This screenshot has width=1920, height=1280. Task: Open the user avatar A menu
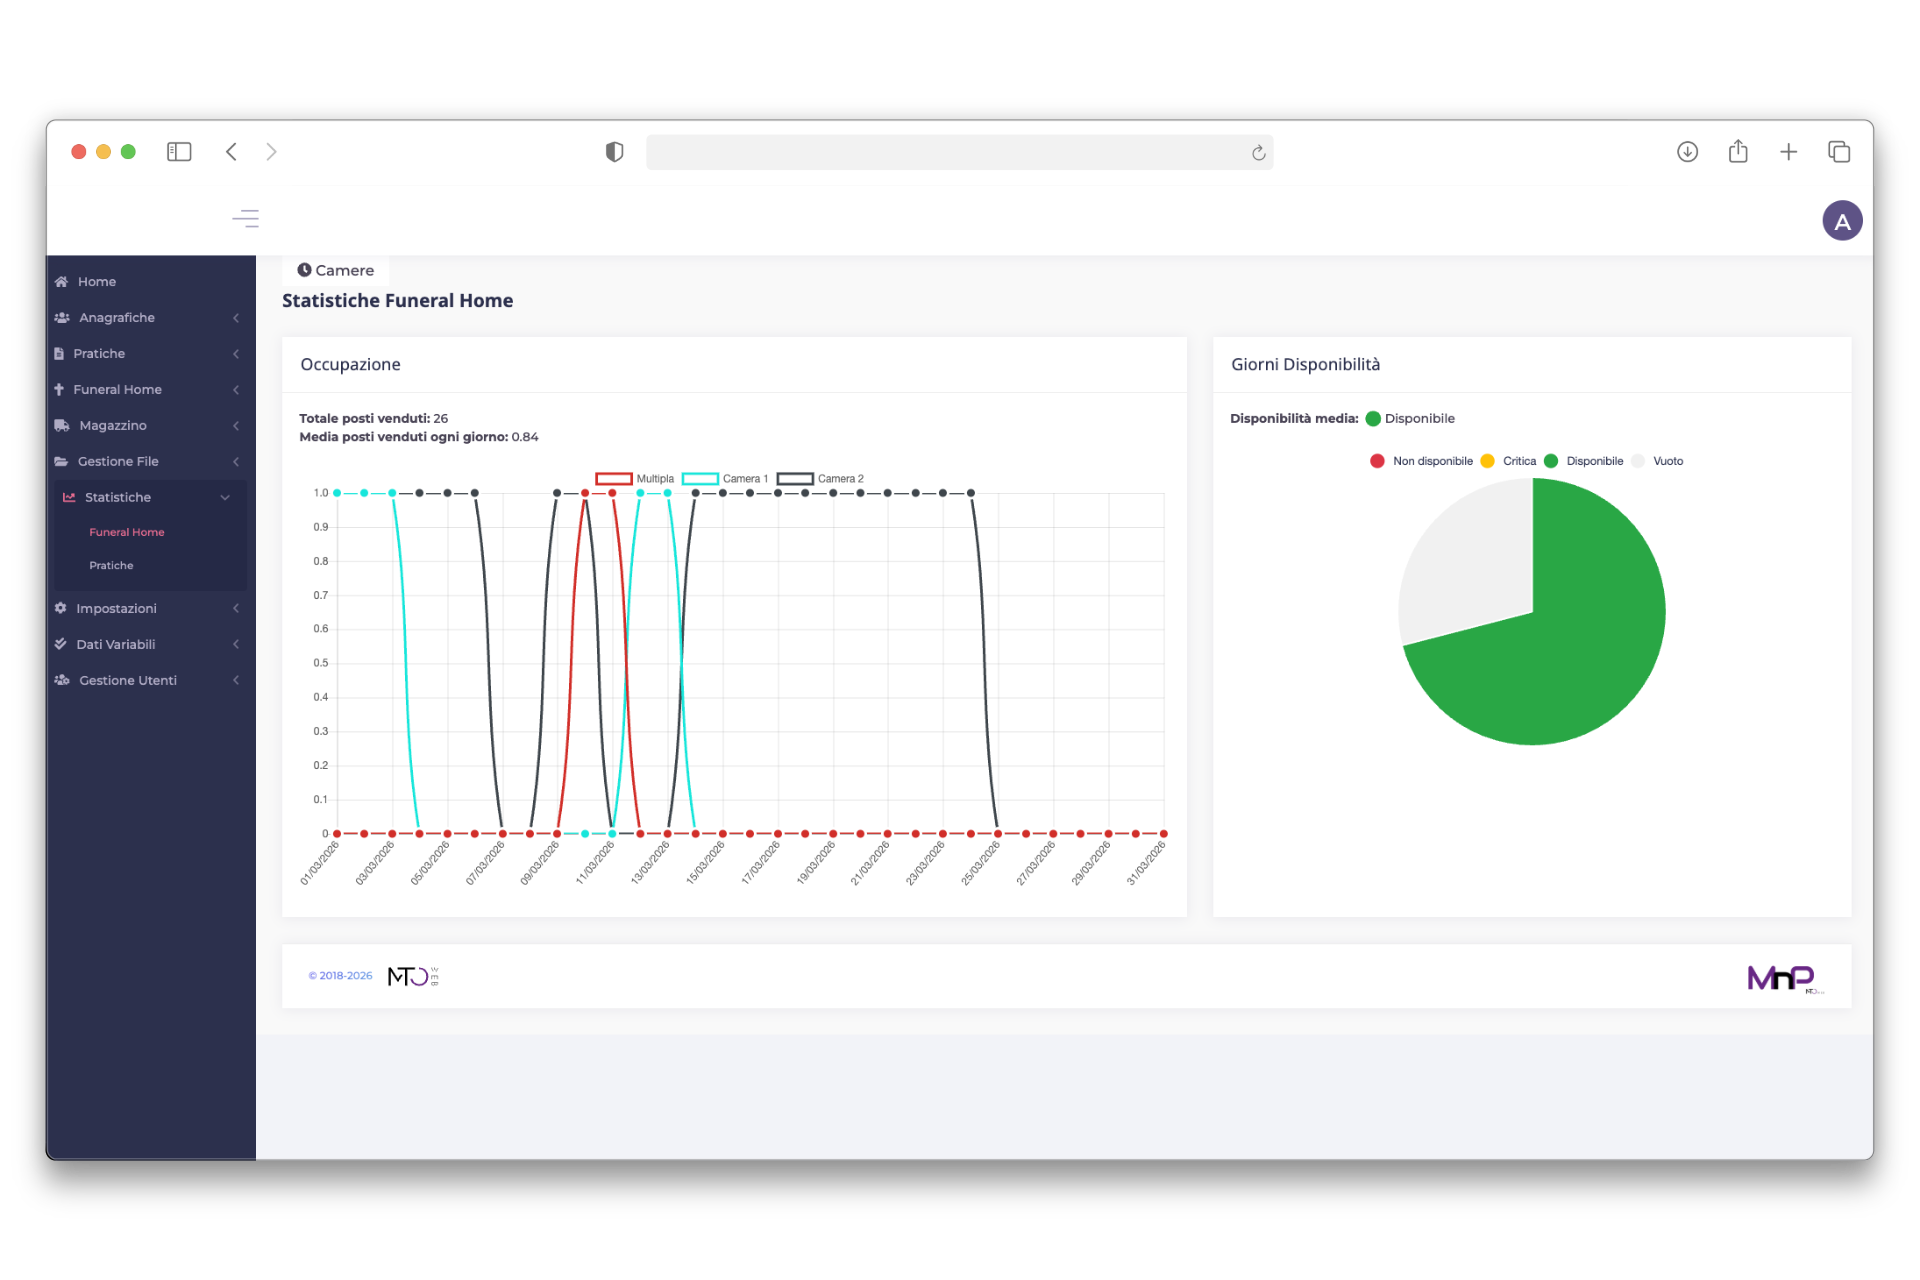1841,221
